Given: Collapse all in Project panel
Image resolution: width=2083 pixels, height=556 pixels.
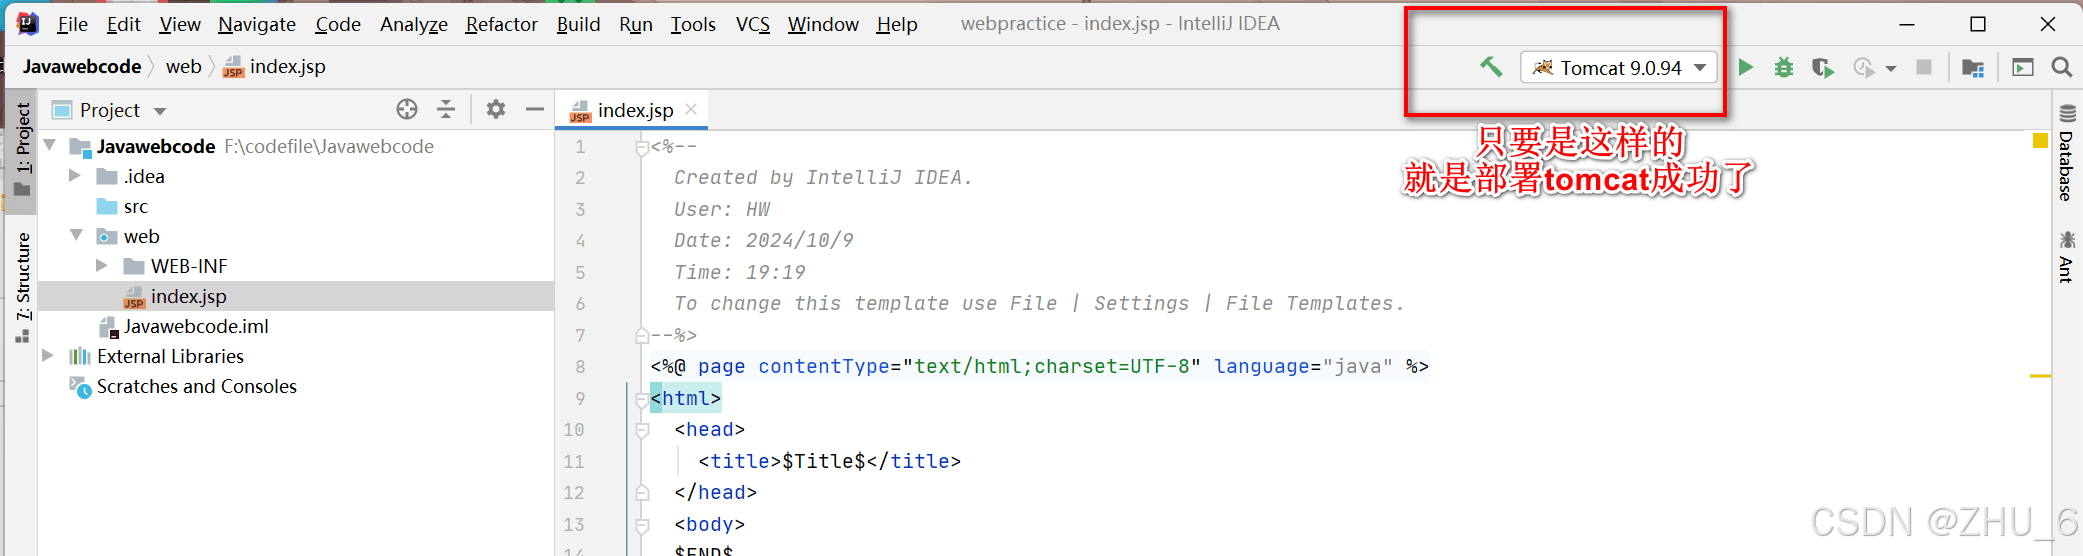Looking at the screenshot, I should [446, 110].
